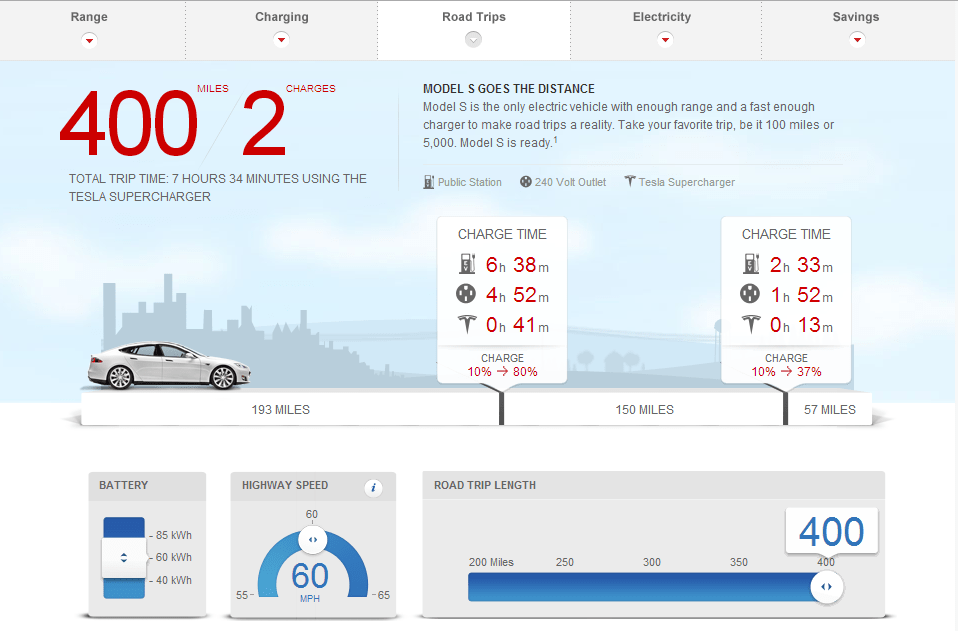
Task: Expand the red arrow under Range
Action: tap(89, 40)
